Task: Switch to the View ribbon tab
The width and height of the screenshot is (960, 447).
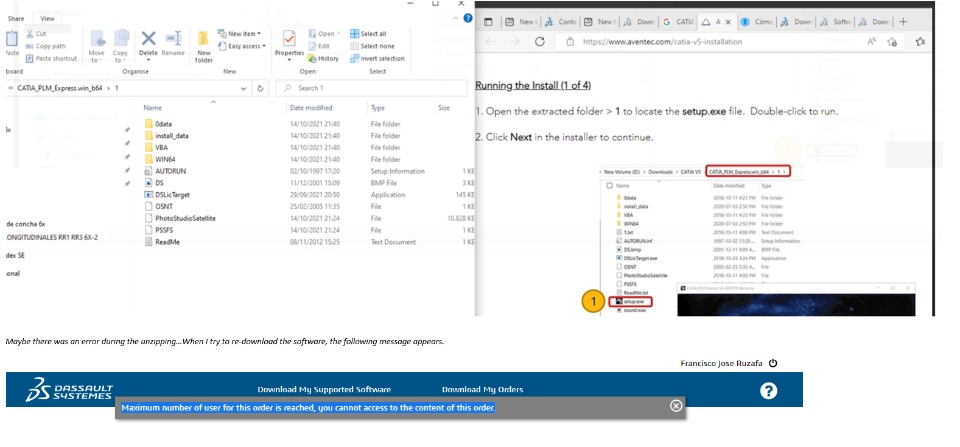Action: point(47,18)
